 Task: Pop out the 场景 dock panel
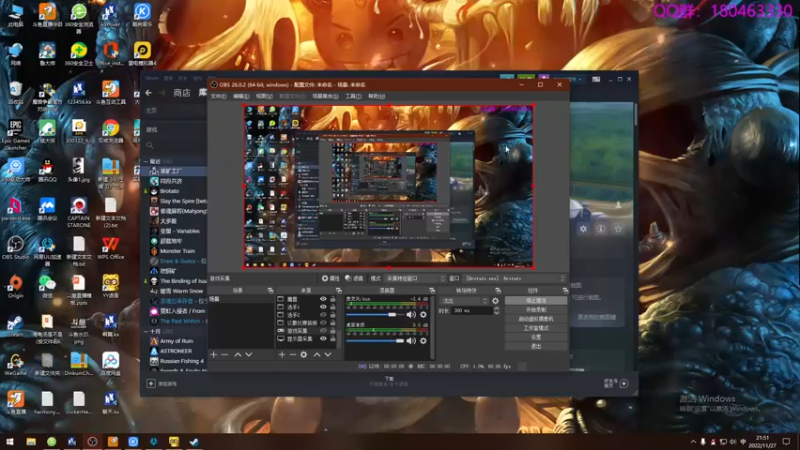pos(270,290)
